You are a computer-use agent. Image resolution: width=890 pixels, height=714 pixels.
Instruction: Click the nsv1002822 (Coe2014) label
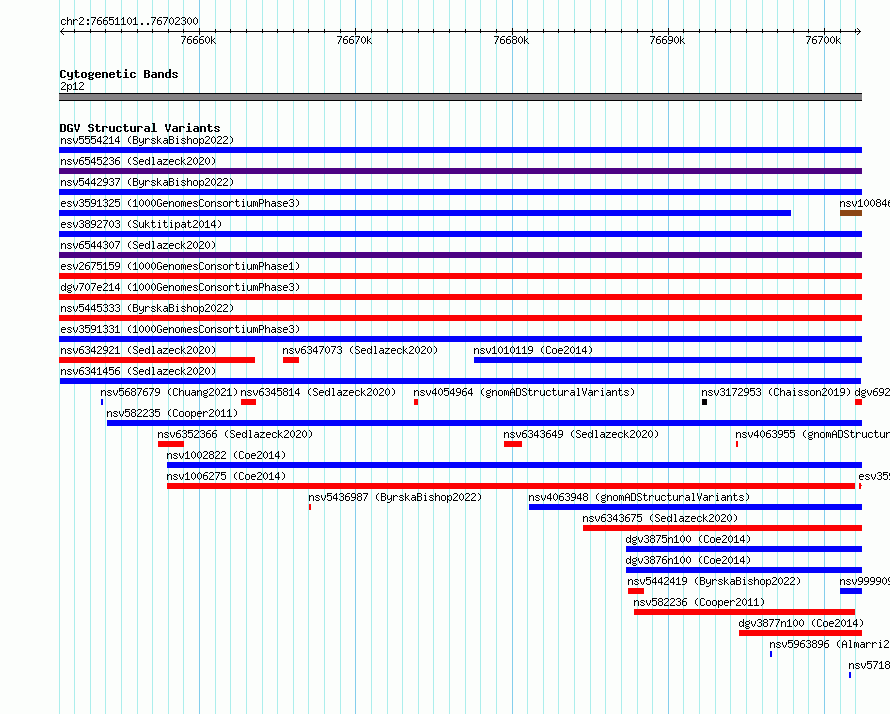click(226, 455)
